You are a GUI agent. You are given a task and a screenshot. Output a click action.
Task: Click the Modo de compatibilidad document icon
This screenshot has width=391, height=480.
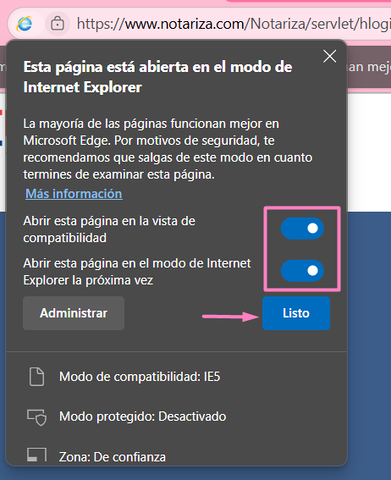36,377
